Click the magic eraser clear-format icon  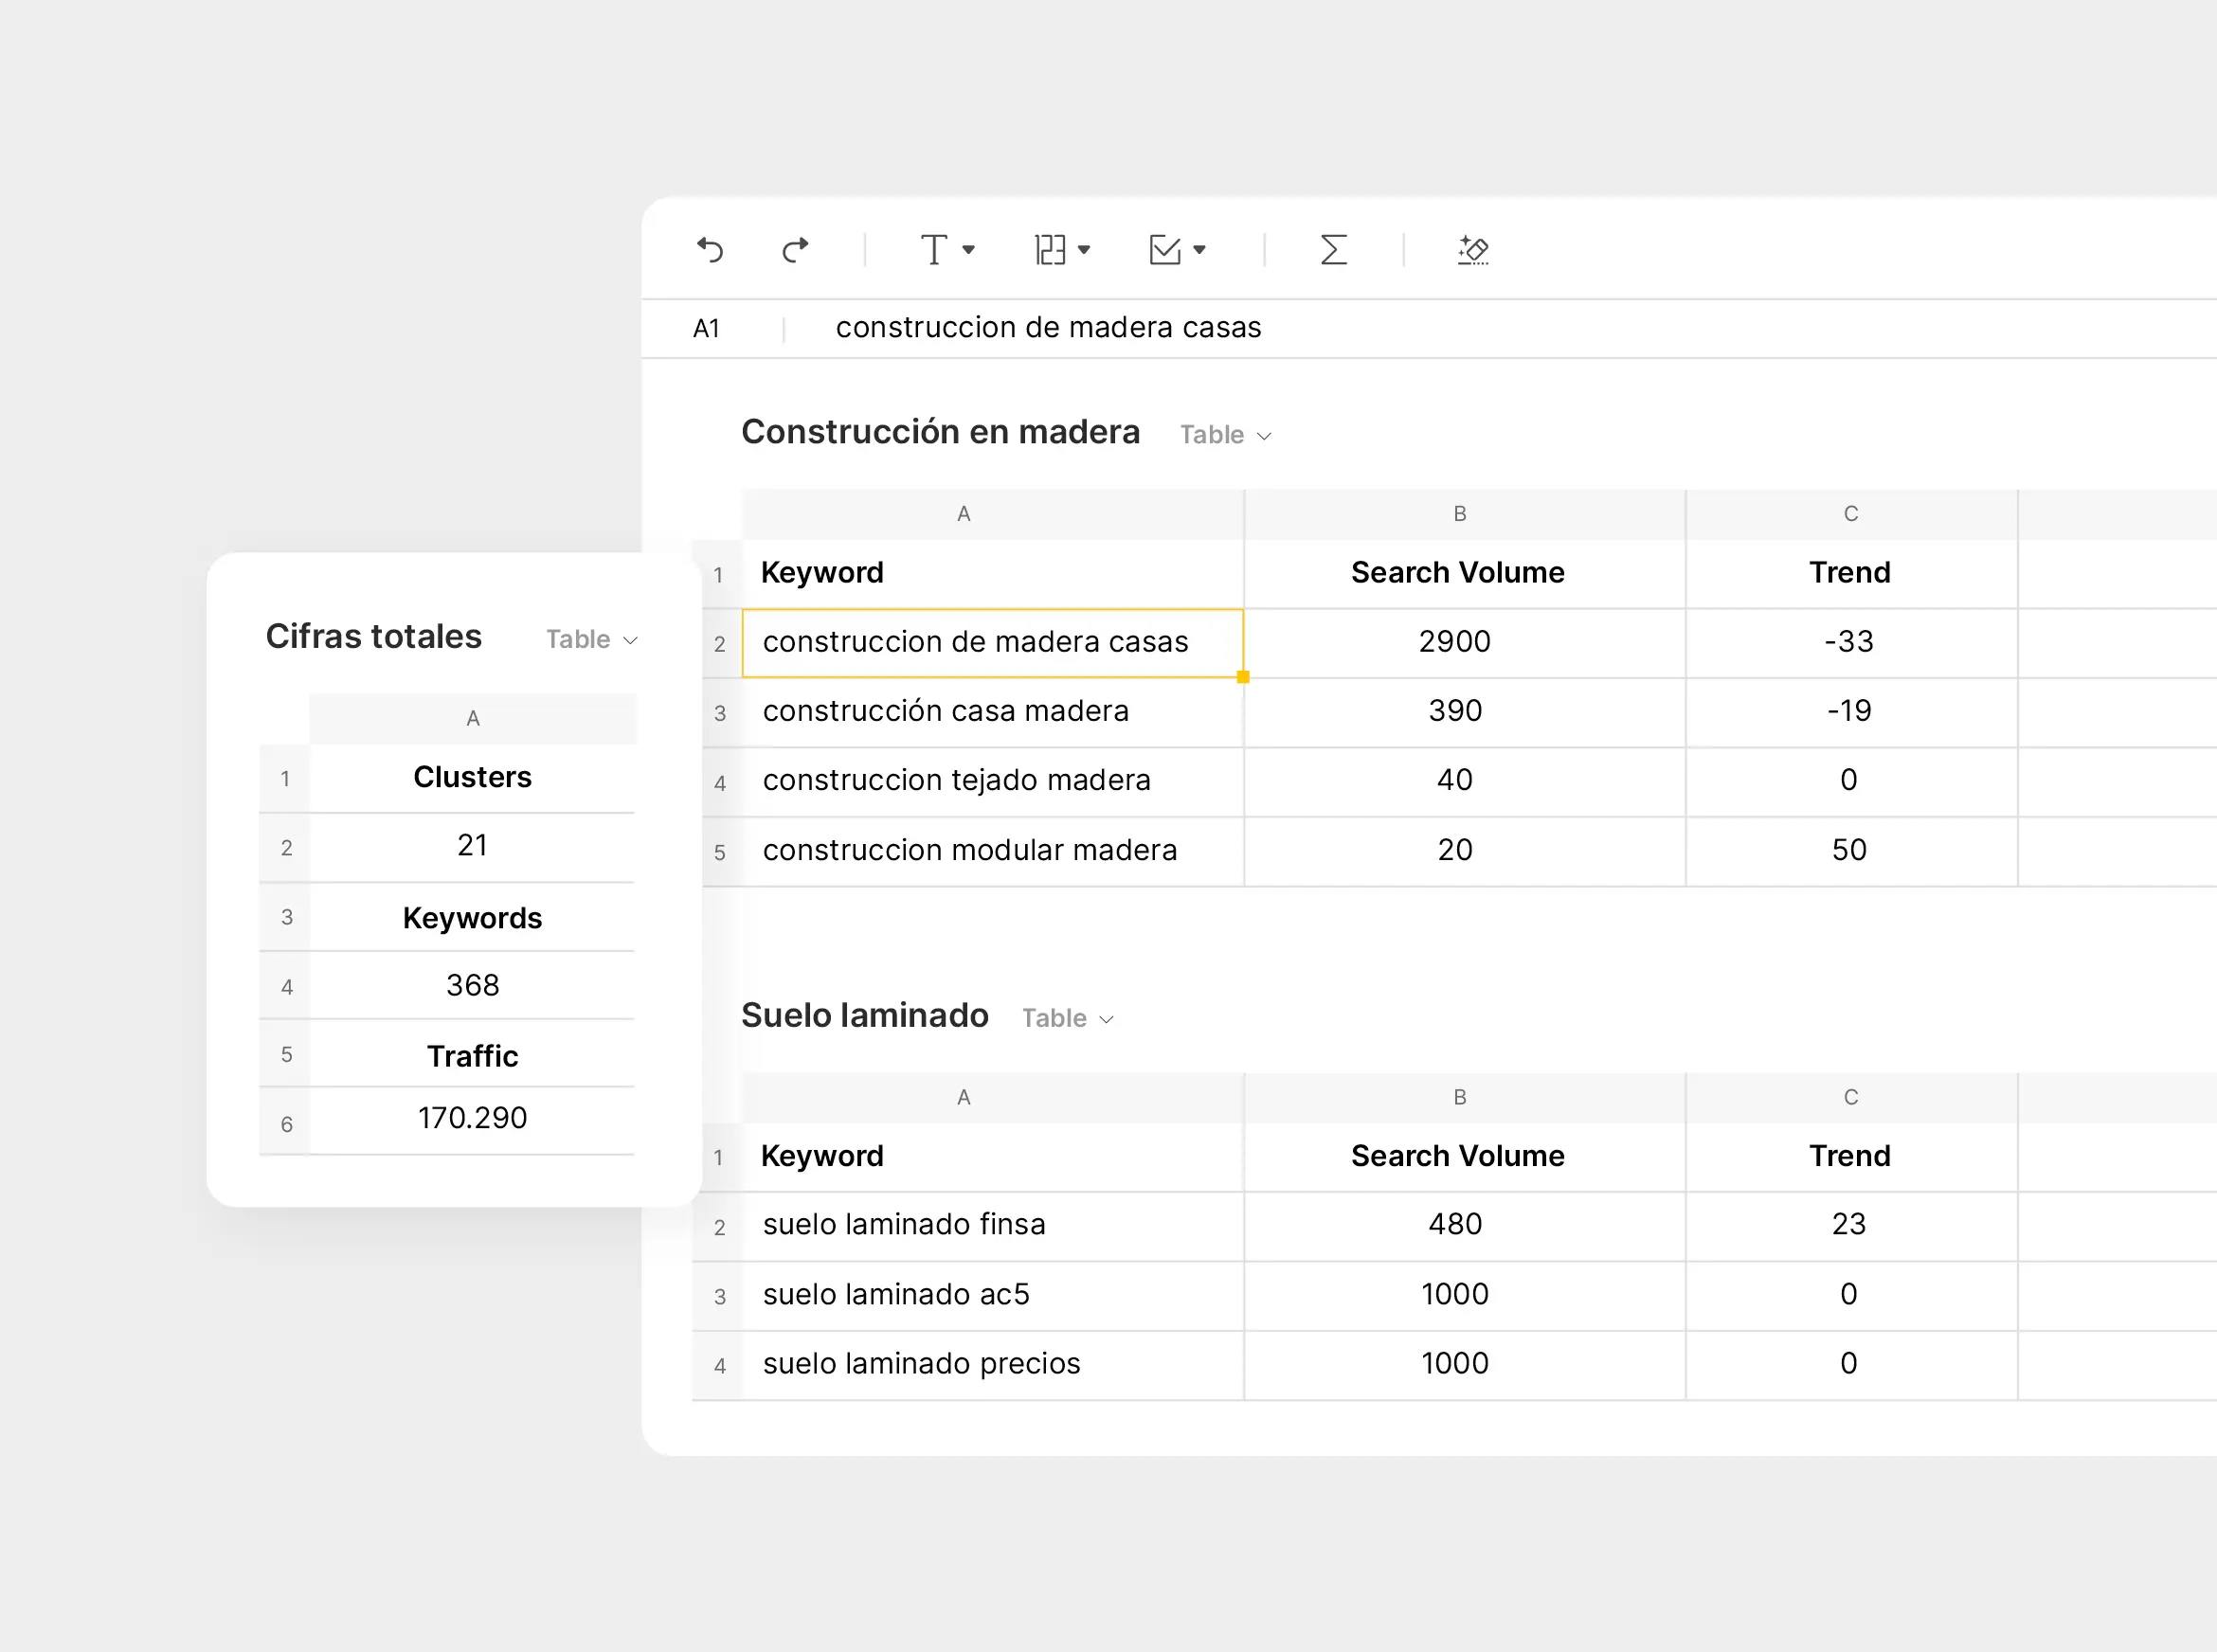1473,249
